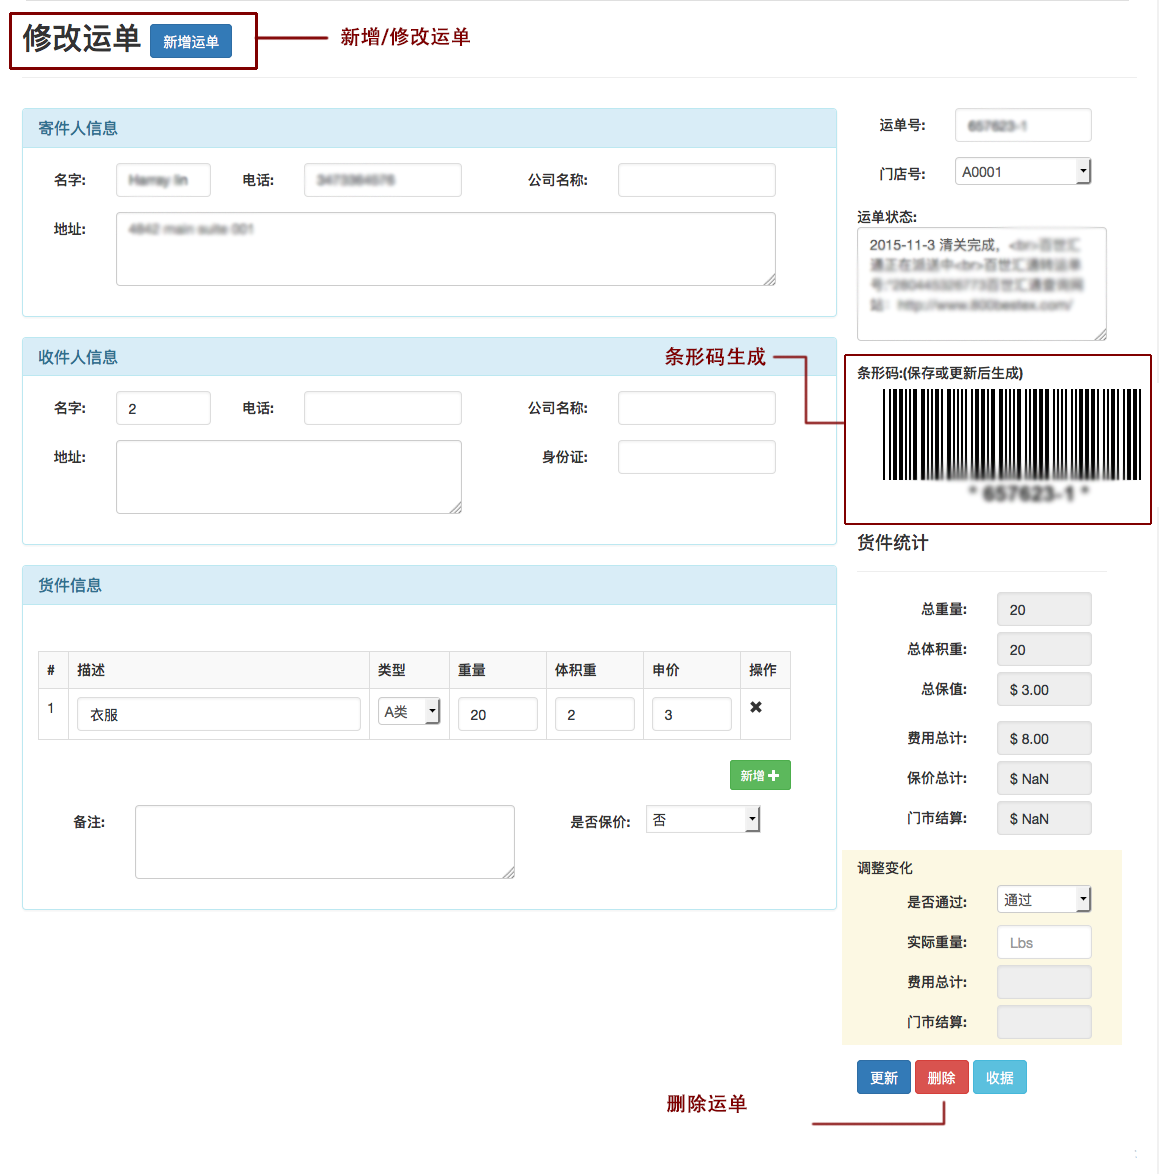Focus the sender 地址 text area

tap(445, 249)
